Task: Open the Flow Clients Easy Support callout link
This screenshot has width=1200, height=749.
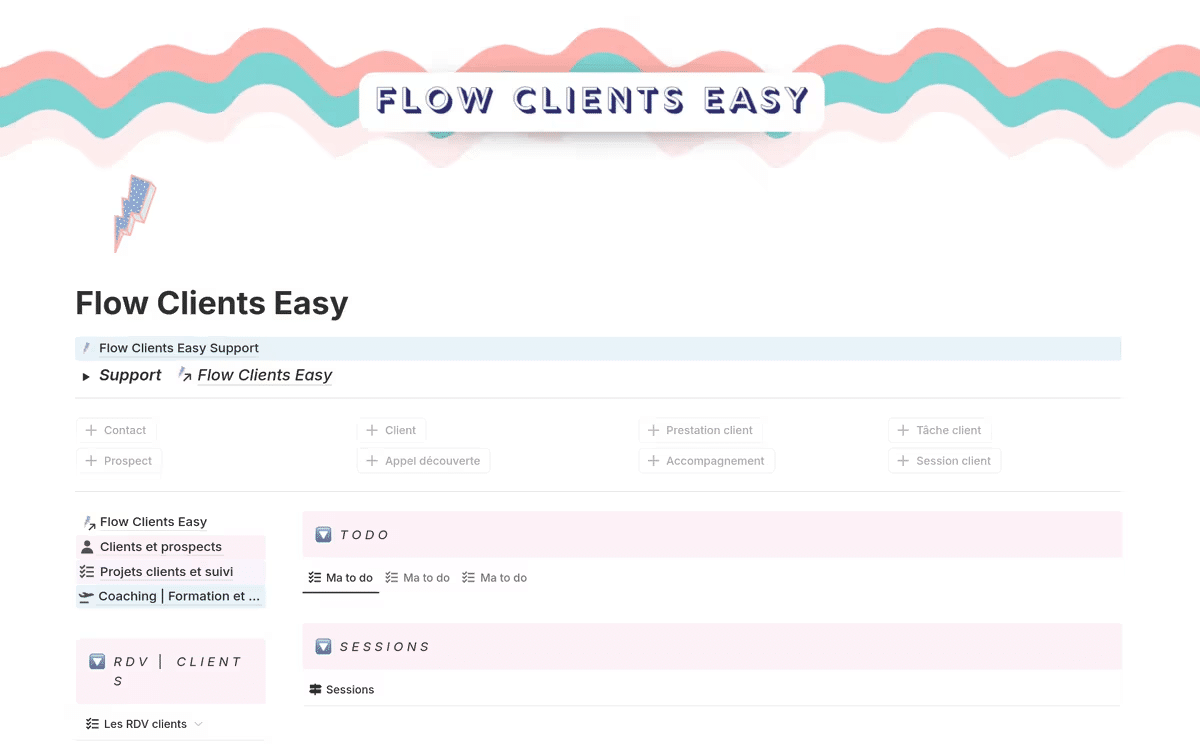Action: click(179, 348)
